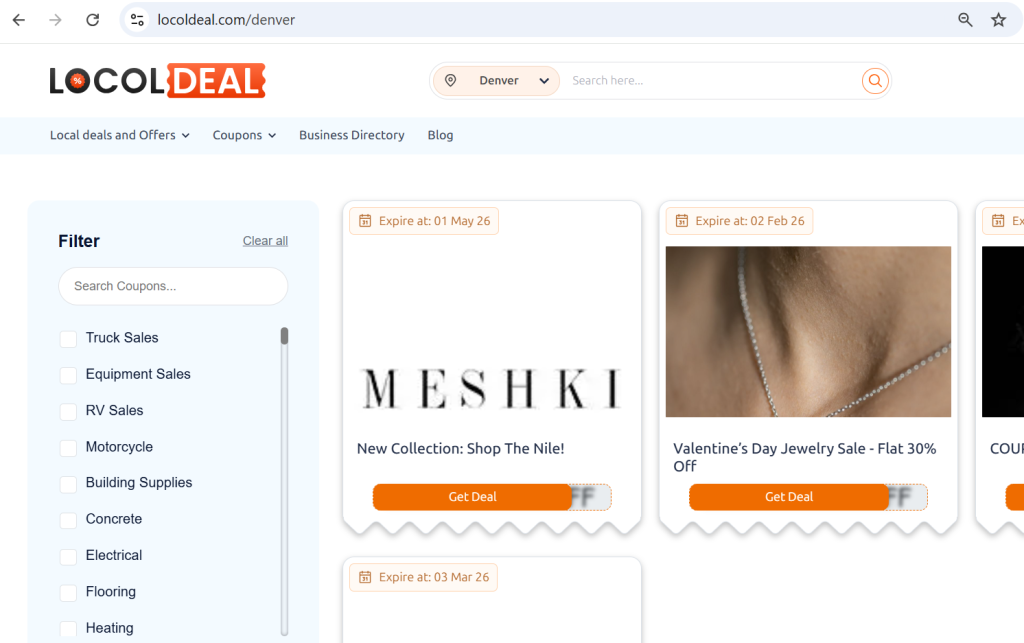Click the filter list scrollbar thumb
The height and width of the screenshot is (643, 1024).
tap(284, 336)
